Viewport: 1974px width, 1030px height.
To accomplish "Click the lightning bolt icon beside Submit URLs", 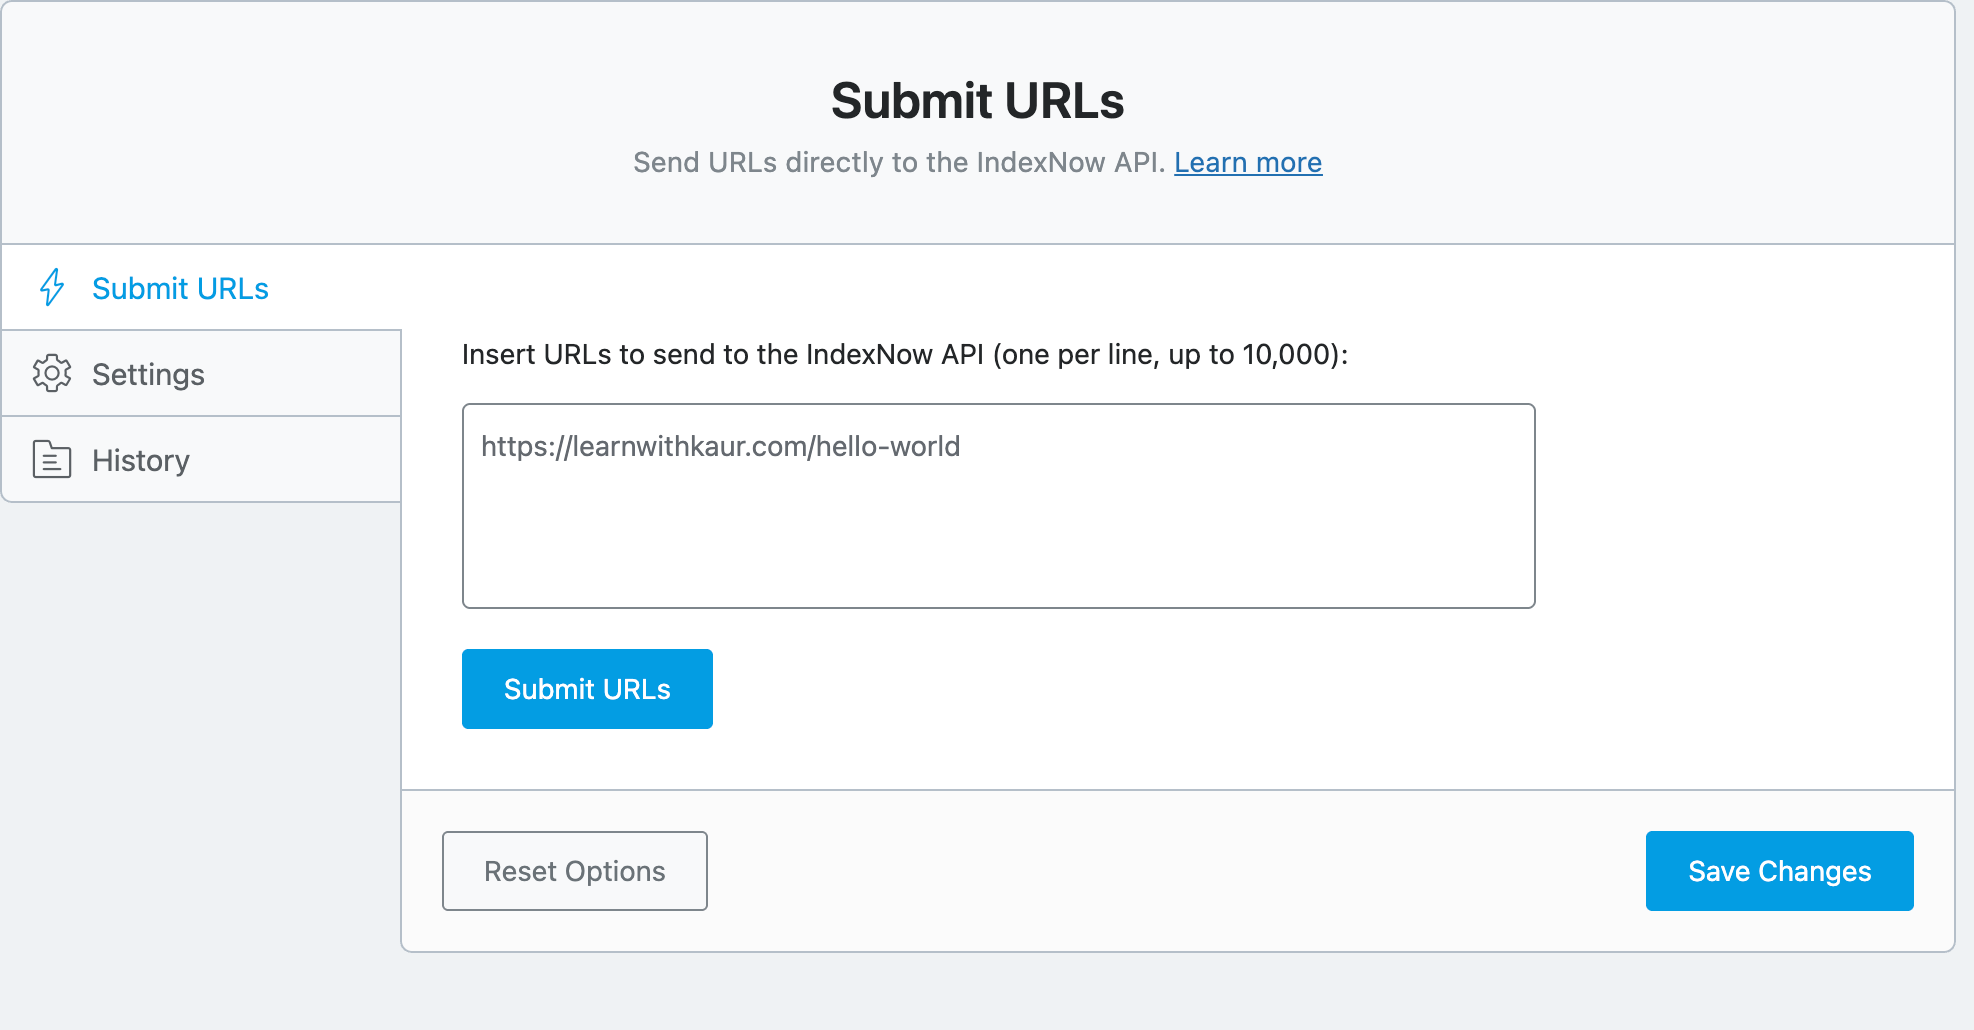I will [x=53, y=288].
